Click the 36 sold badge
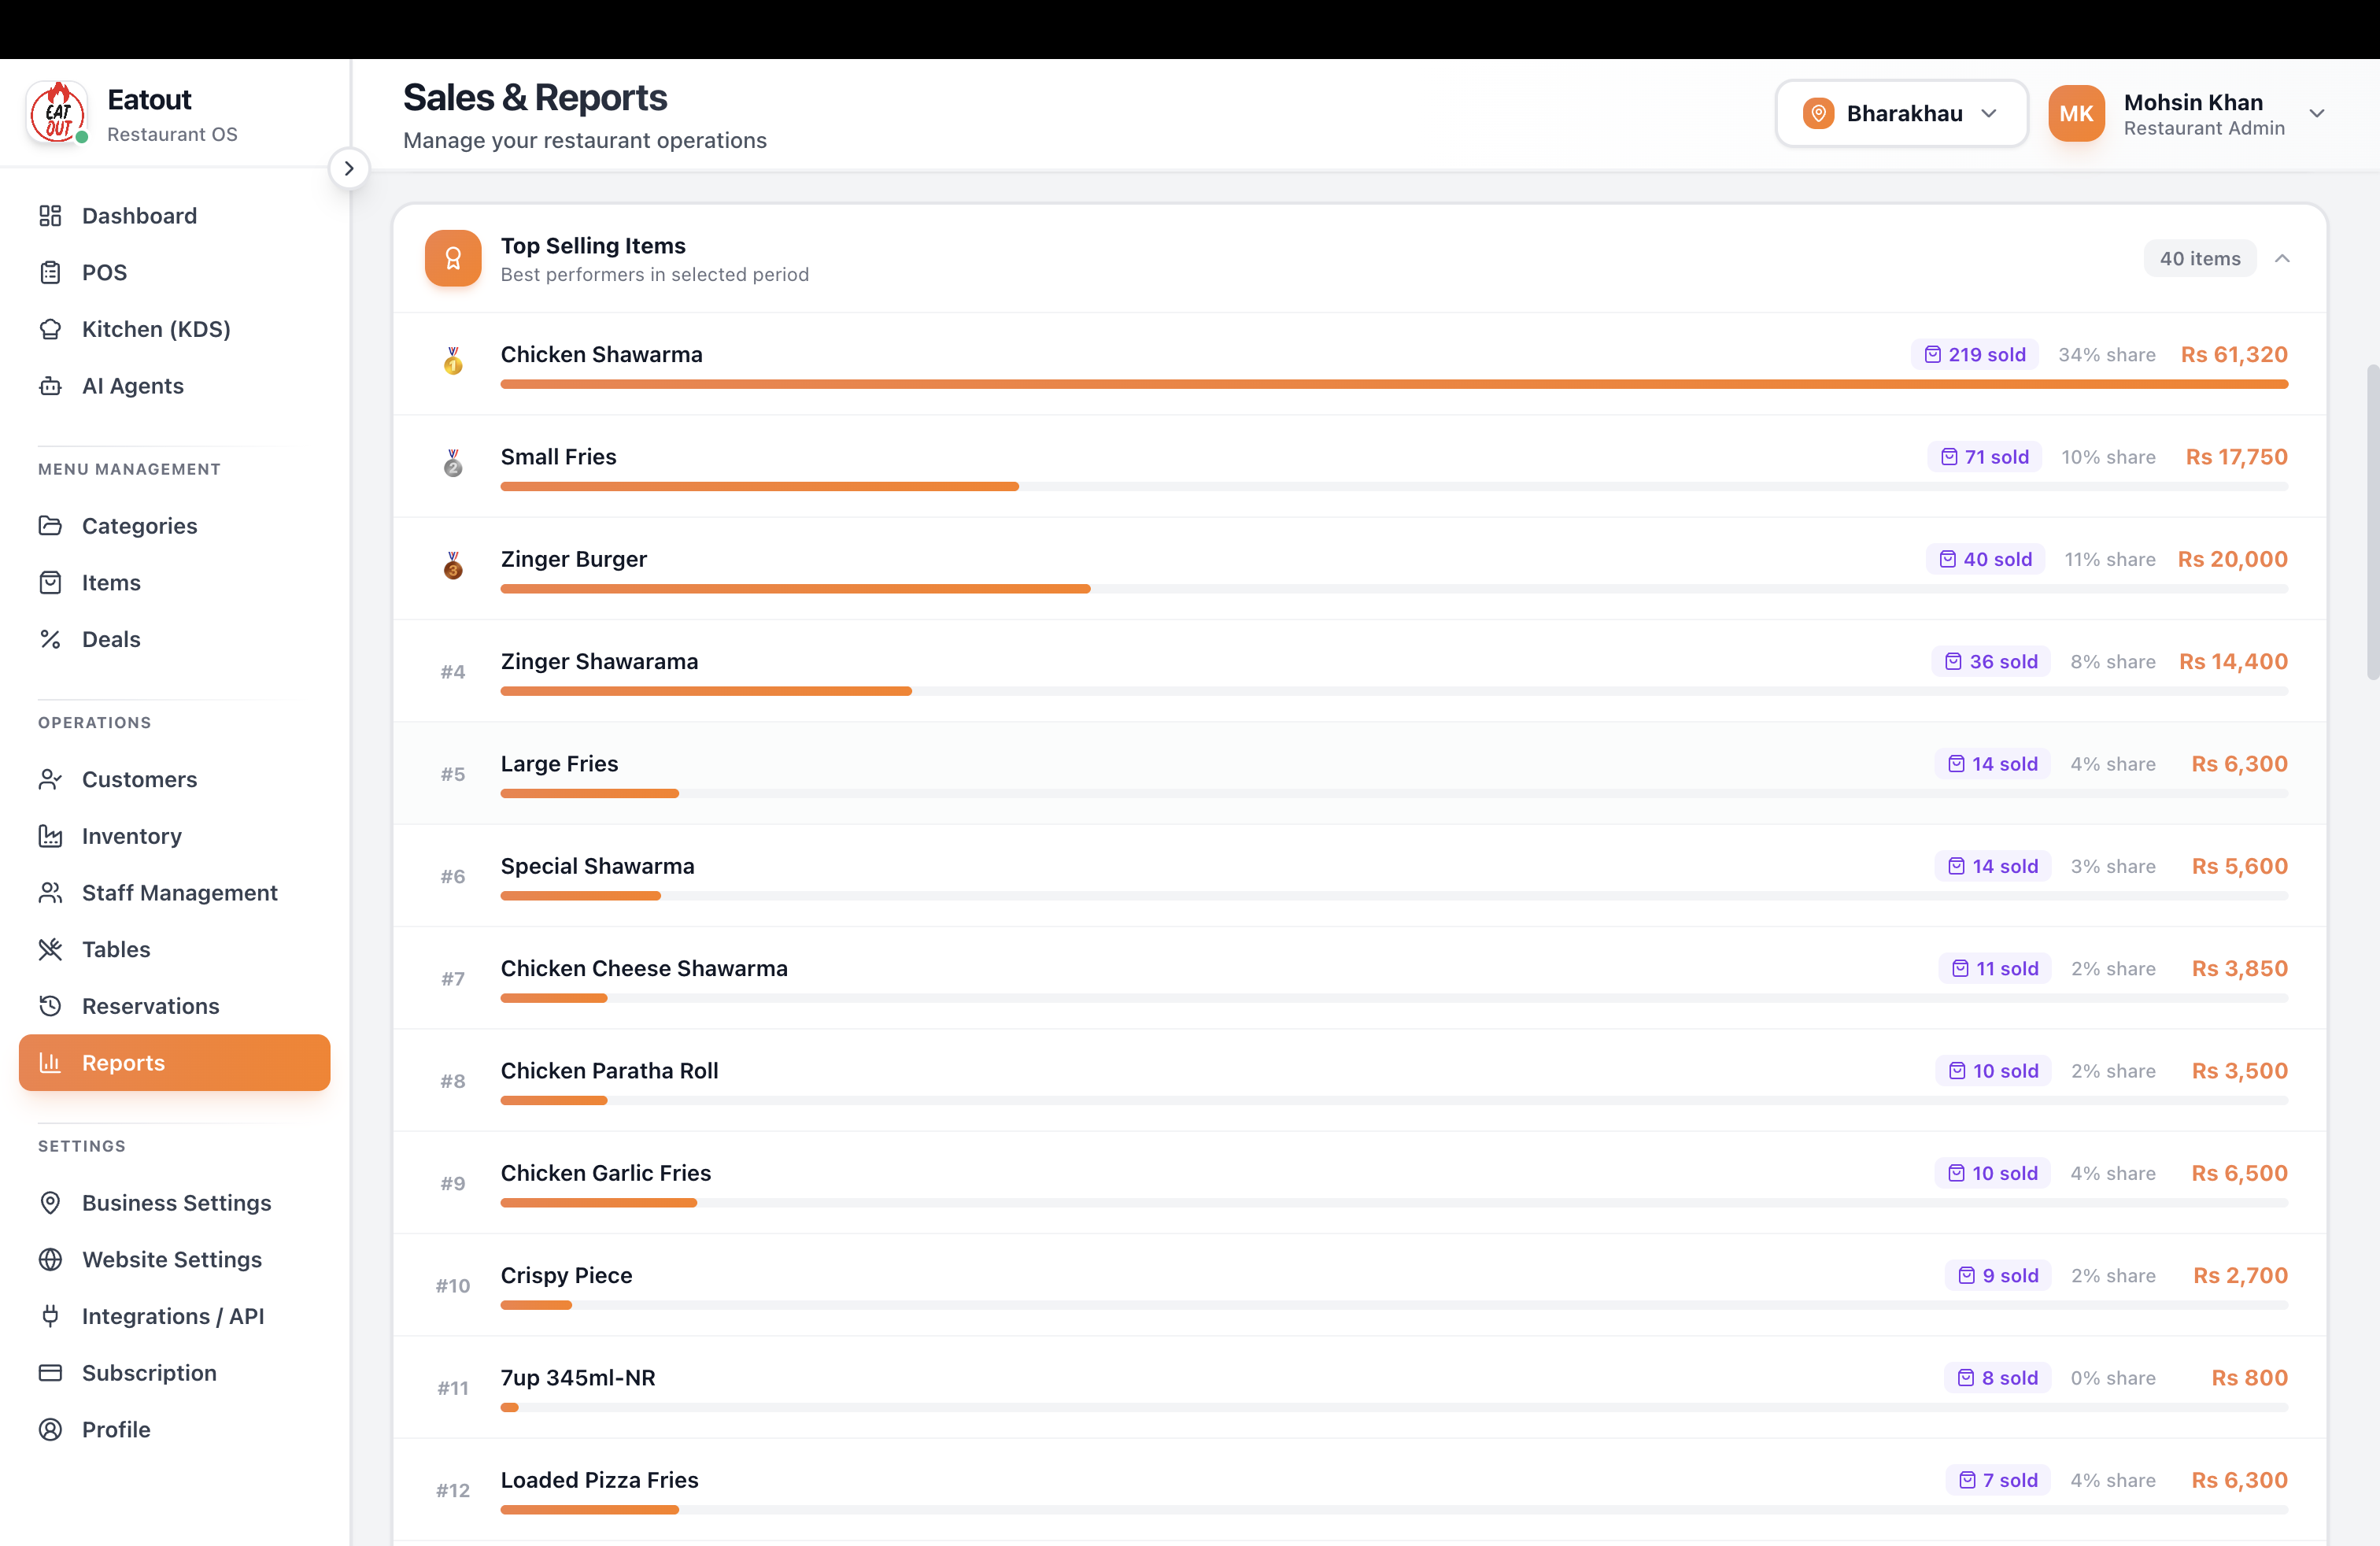Viewport: 2380px width, 1546px height. click(x=1991, y=661)
